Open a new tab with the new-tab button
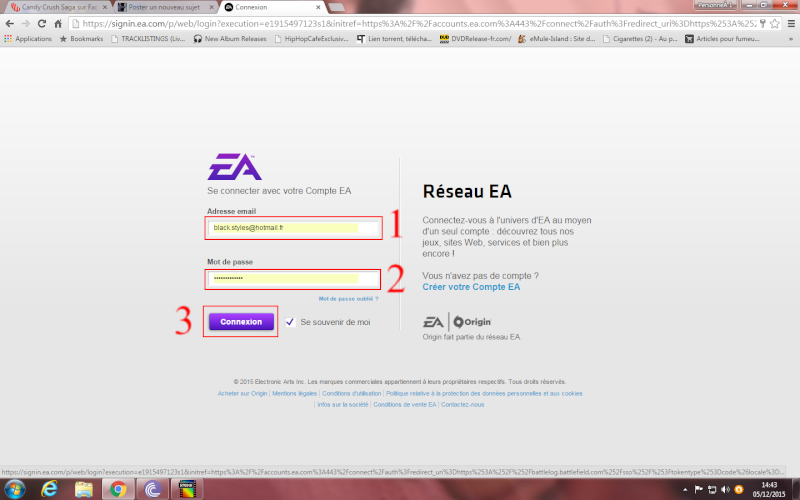The height and width of the screenshot is (500, 800). tap(336, 7)
